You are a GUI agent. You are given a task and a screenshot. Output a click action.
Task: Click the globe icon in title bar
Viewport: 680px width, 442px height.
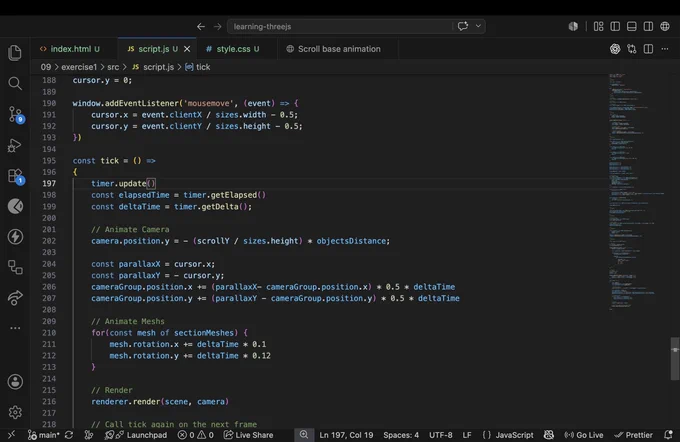665,26
